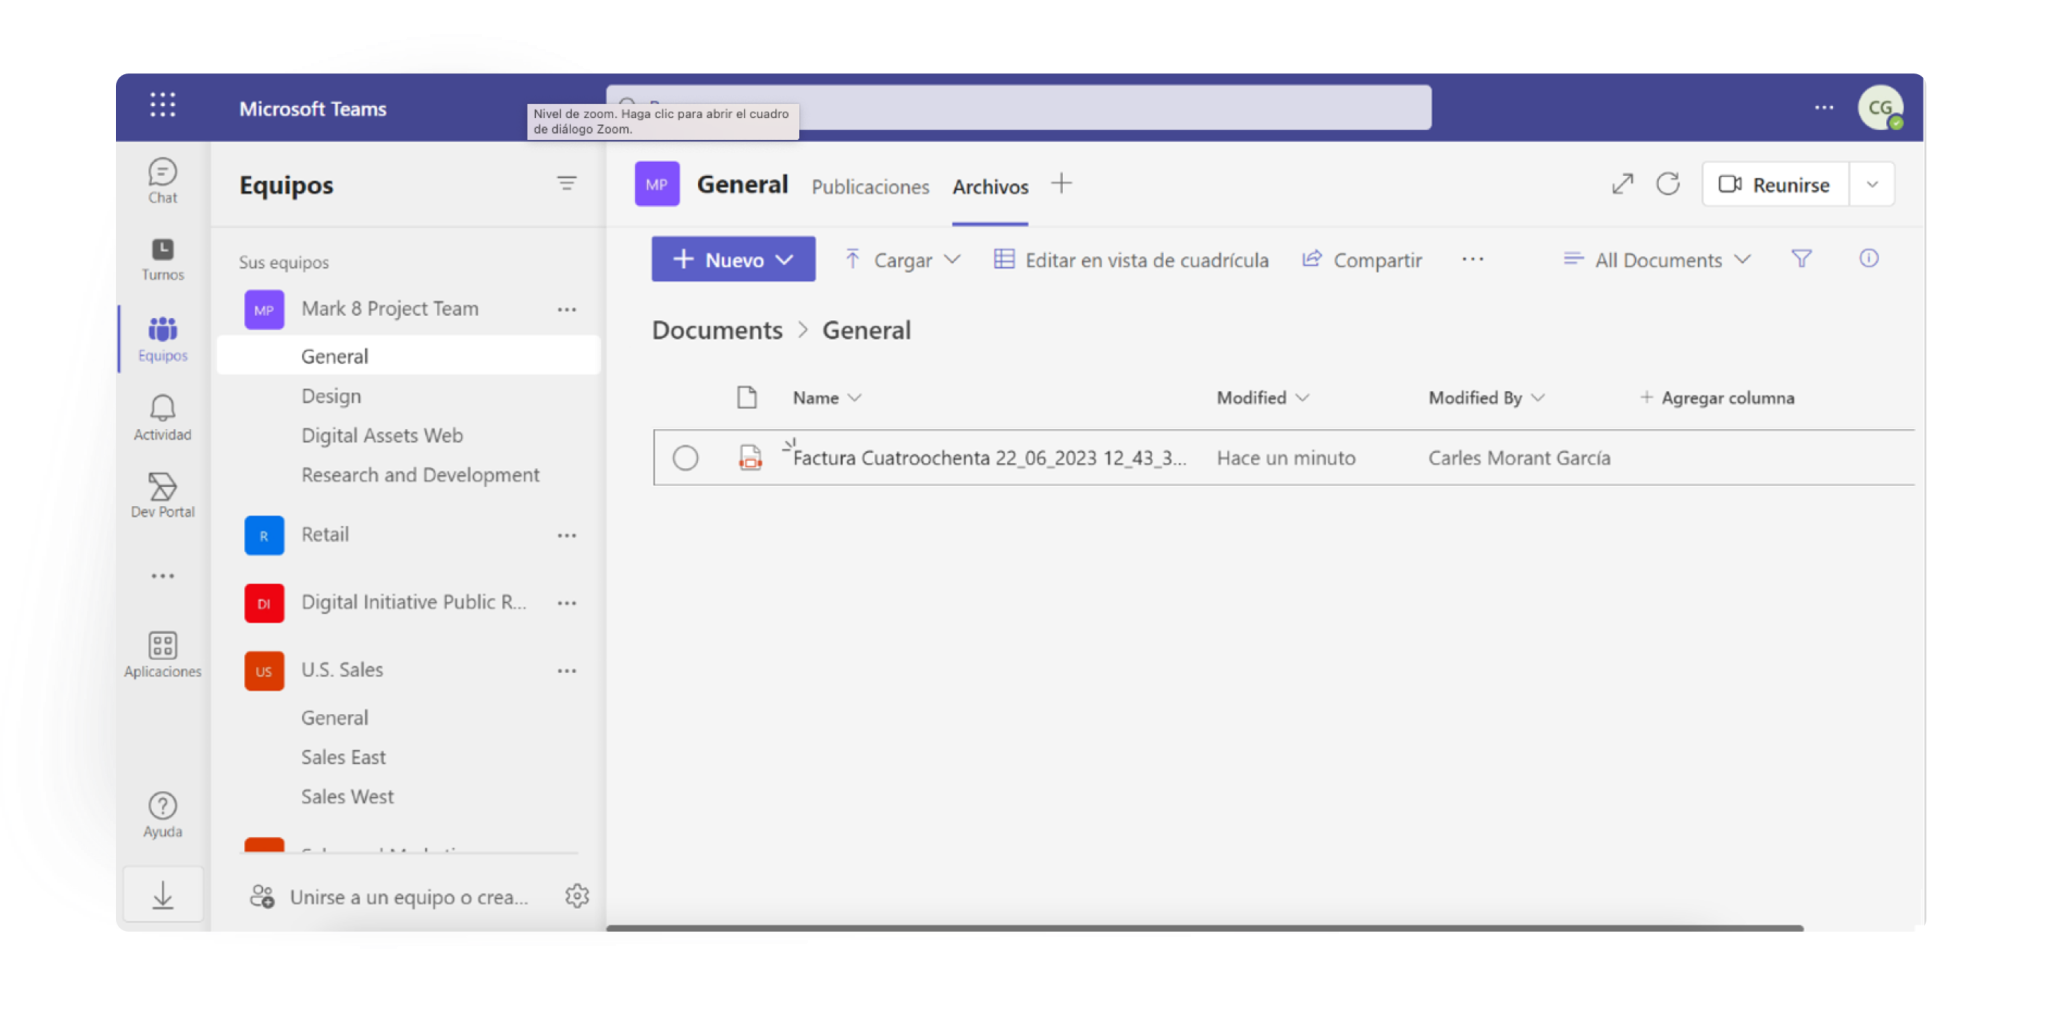Open the Chat icon in sidebar
Viewport: 2048px width, 1032px height.
click(162, 180)
